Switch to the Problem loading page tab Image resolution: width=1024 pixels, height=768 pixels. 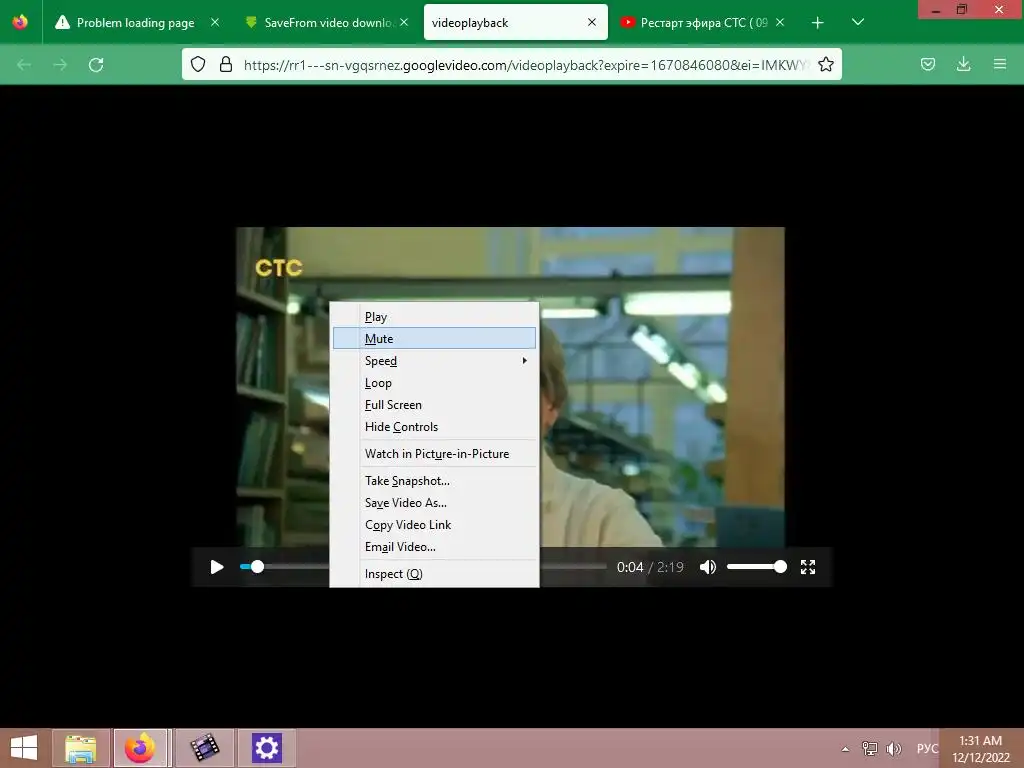[135, 23]
